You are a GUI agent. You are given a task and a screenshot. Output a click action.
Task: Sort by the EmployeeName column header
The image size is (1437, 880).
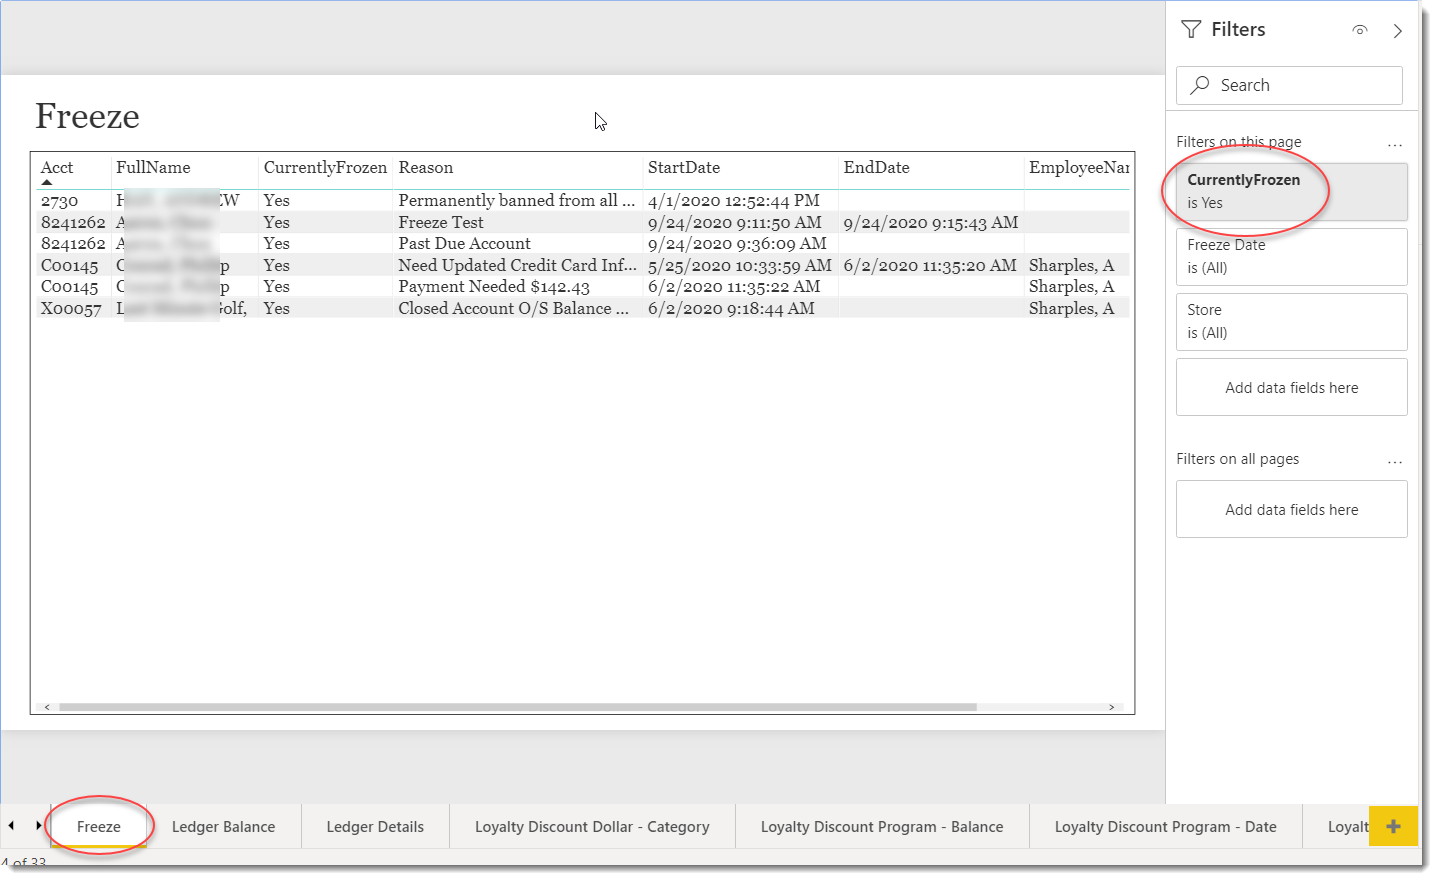tap(1080, 168)
